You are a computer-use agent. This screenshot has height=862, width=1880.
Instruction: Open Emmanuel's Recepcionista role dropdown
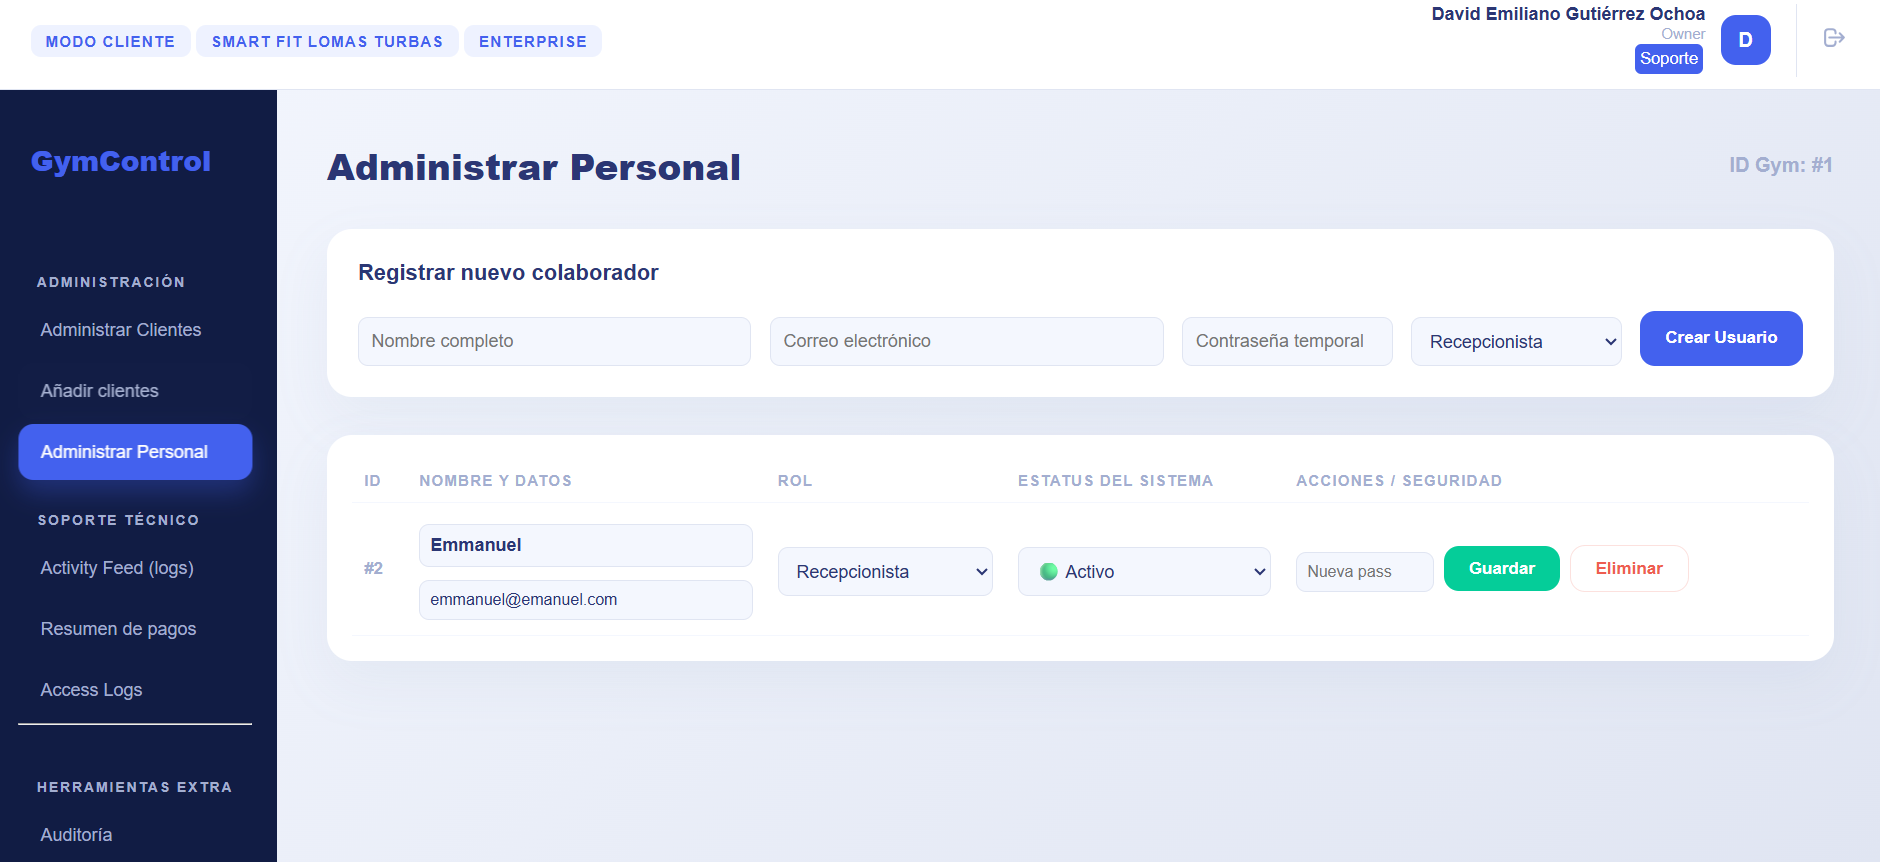tap(885, 571)
